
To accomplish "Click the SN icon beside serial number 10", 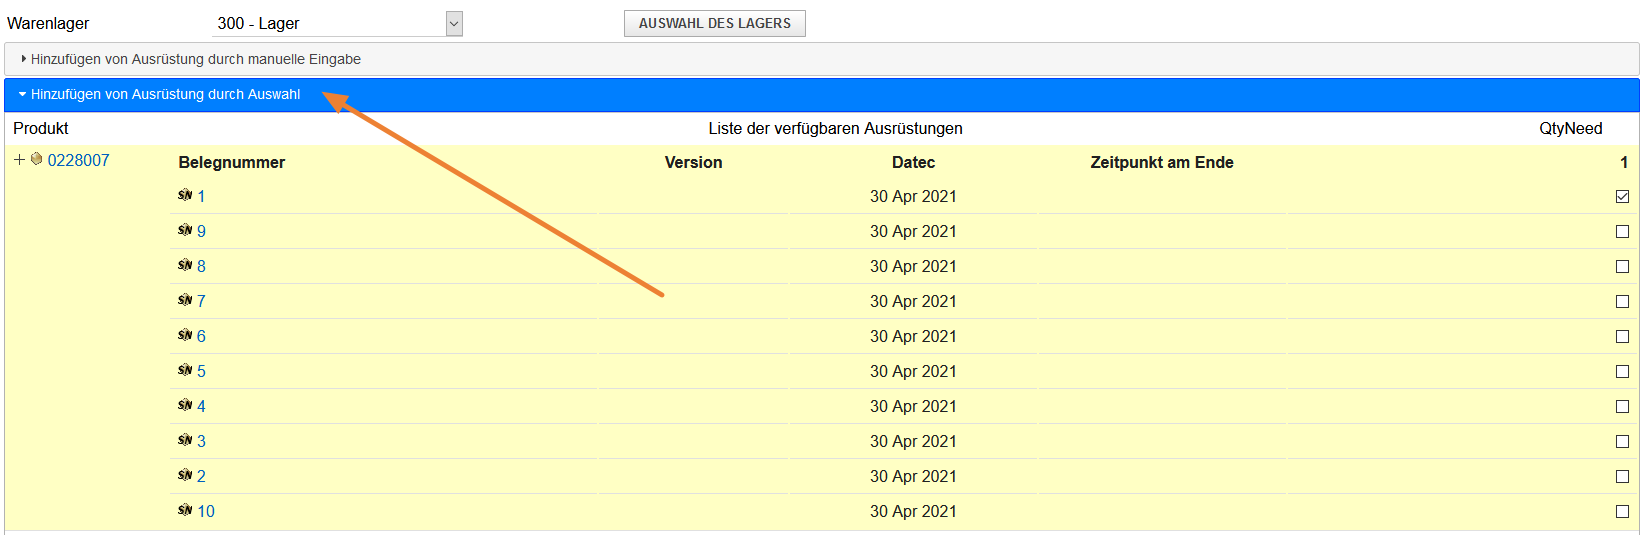I will [x=185, y=511].
